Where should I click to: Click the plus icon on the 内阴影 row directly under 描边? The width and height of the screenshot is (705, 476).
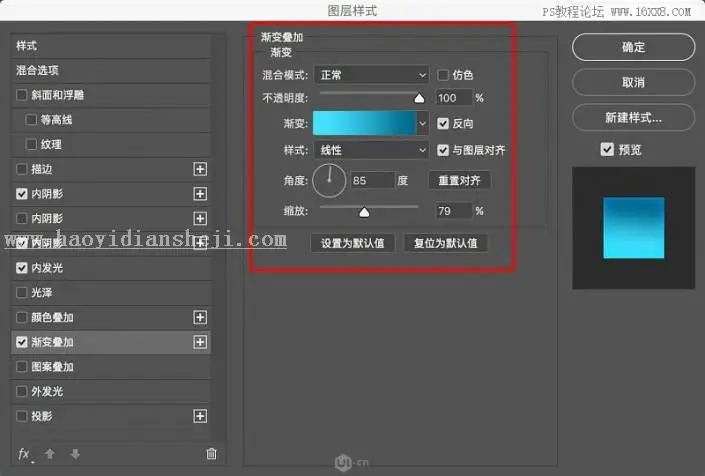point(200,194)
